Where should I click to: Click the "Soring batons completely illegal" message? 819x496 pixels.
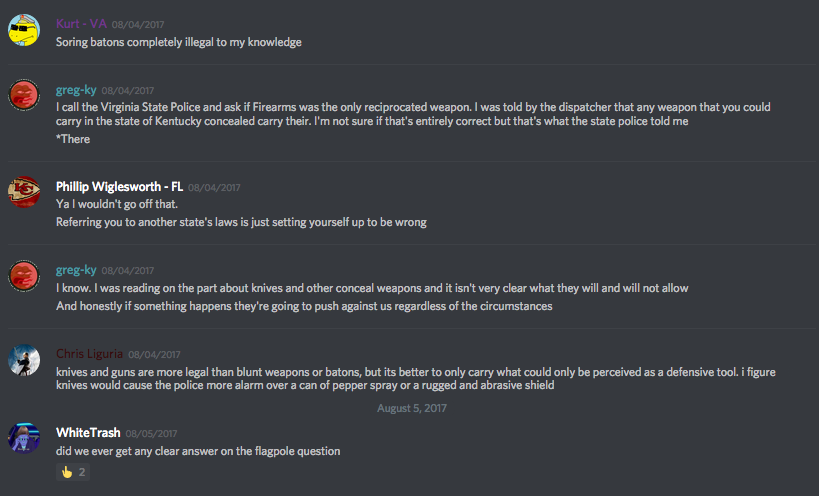179,42
